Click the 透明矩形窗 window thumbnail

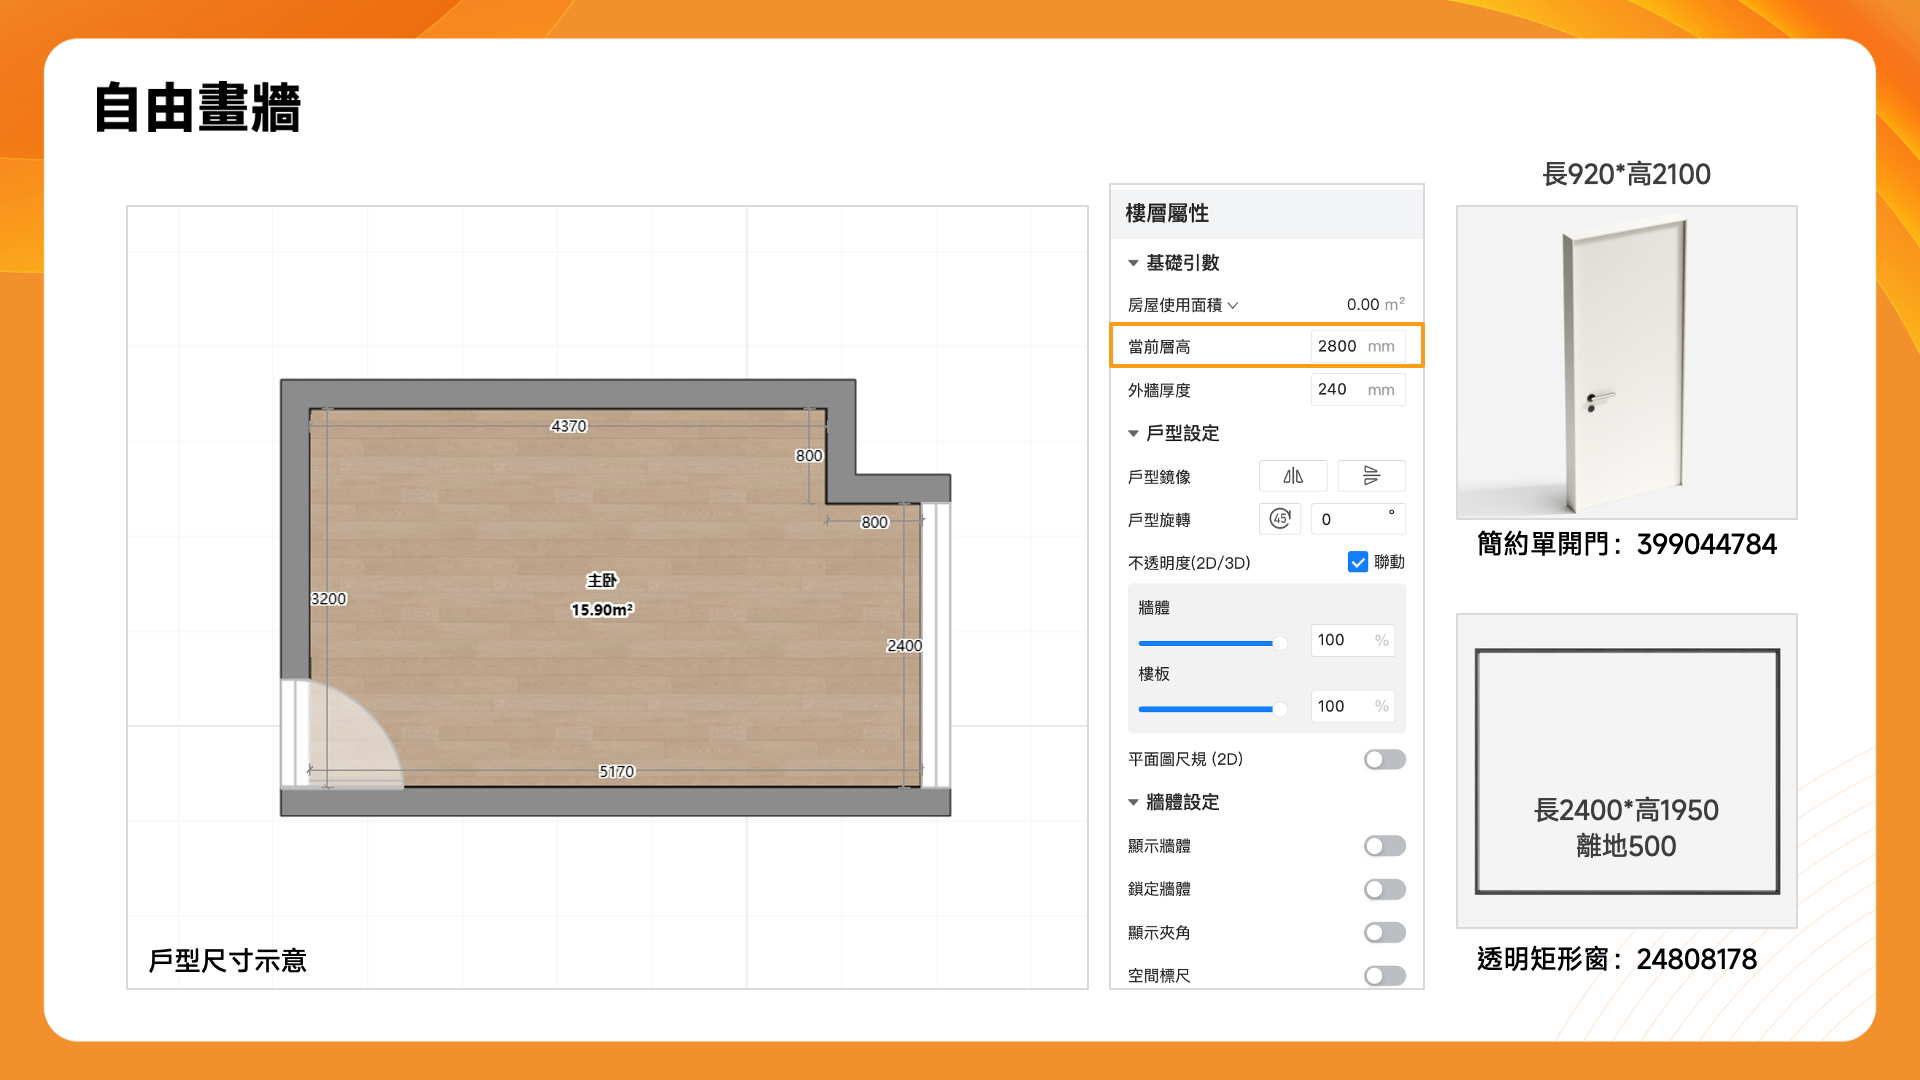(x=1626, y=770)
